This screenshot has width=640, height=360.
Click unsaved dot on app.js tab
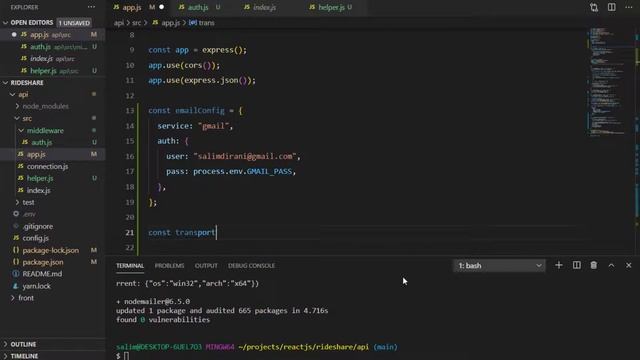(x=162, y=7)
